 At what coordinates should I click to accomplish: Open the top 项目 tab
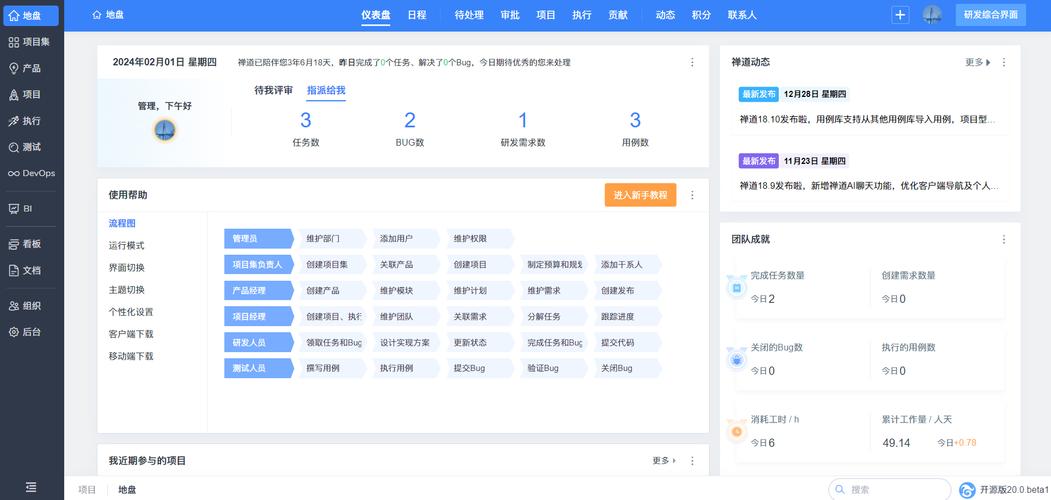(546, 15)
